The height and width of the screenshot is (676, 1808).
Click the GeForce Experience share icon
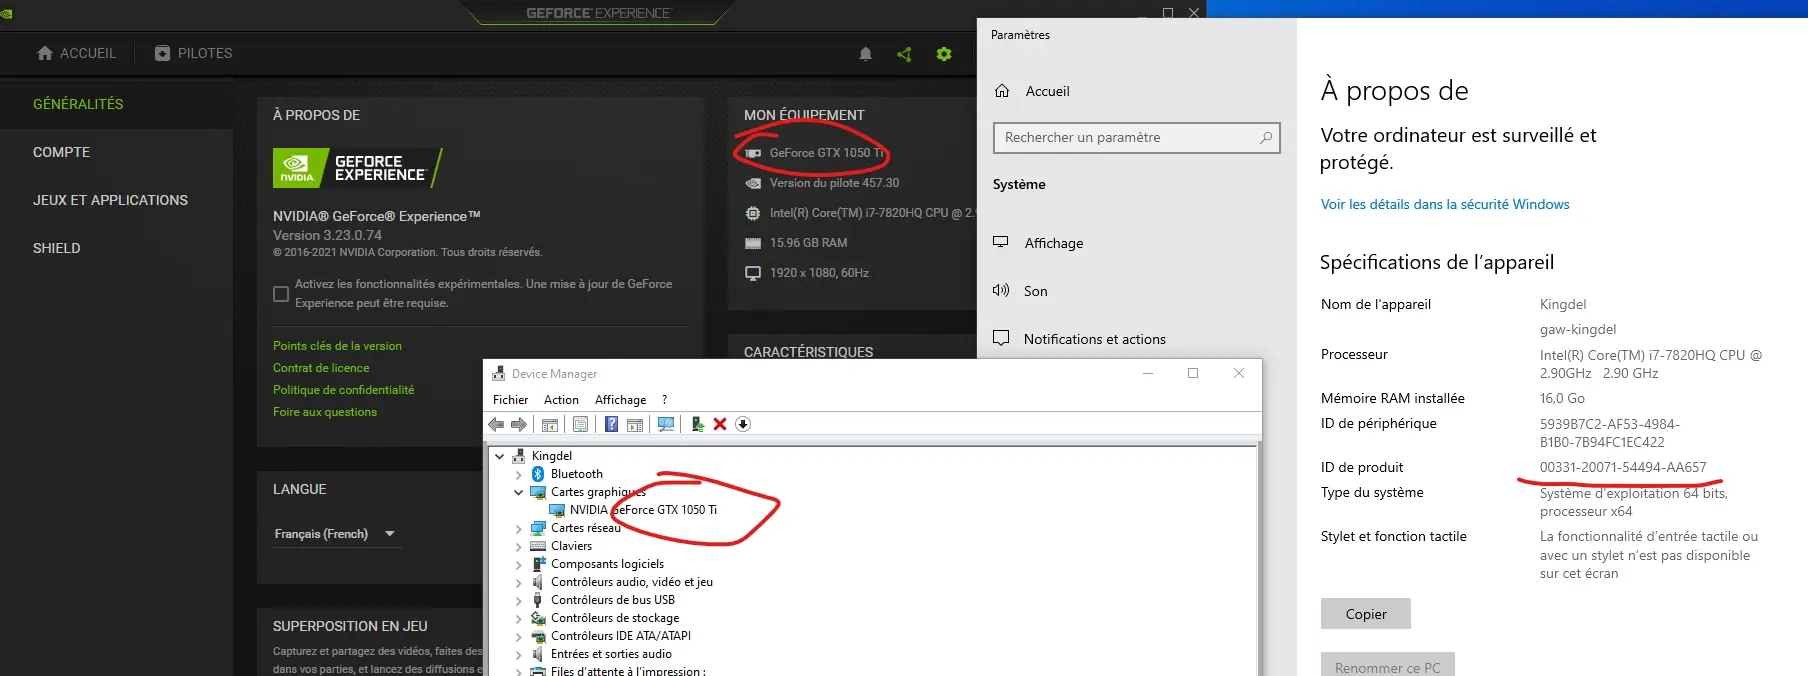point(904,54)
